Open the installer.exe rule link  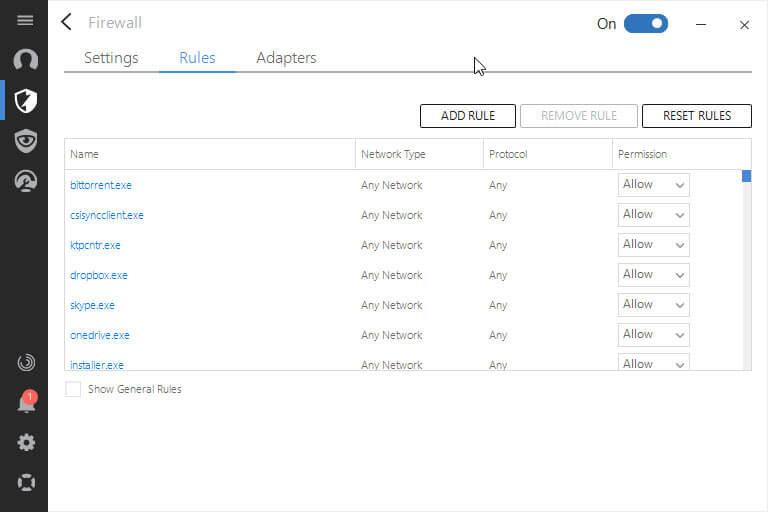pyautogui.click(x=97, y=365)
